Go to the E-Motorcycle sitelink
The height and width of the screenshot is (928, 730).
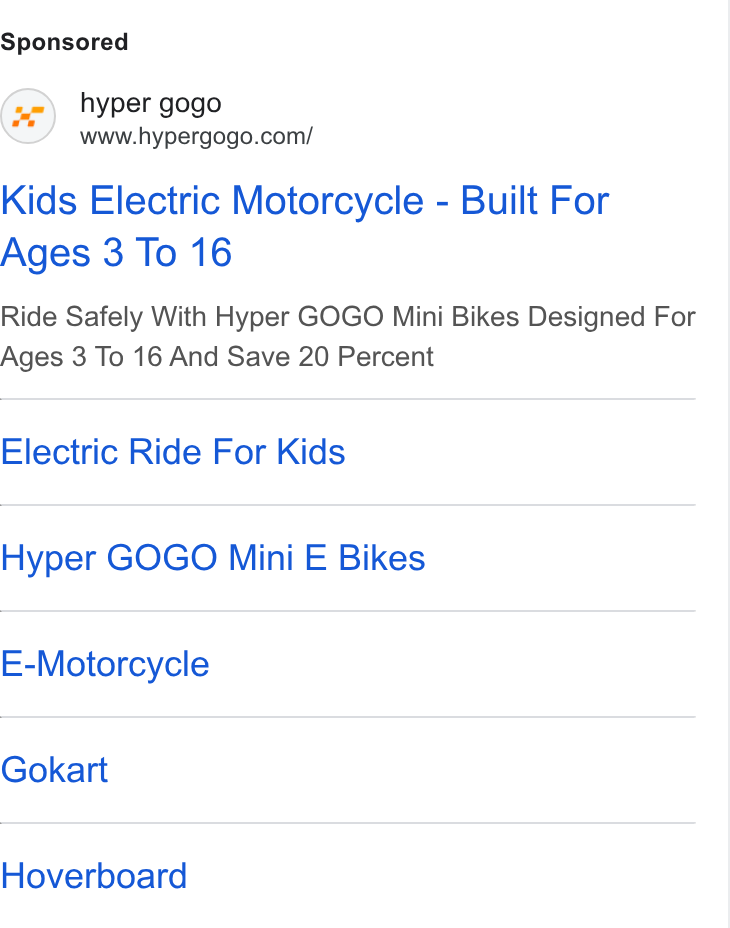click(105, 664)
